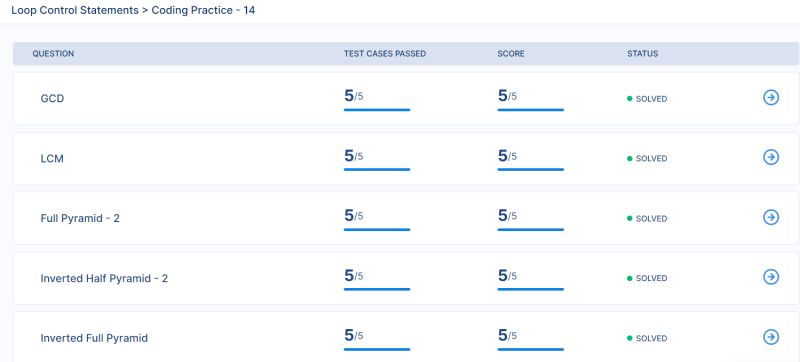Viewport: 800px width, 362px height.
Task: Click solved status dot for Inverted Full Pyramid
Action: click(630, 338)
